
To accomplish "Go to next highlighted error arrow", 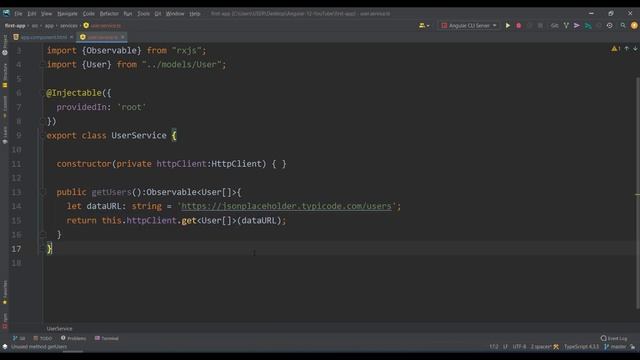I will (635, 49).
